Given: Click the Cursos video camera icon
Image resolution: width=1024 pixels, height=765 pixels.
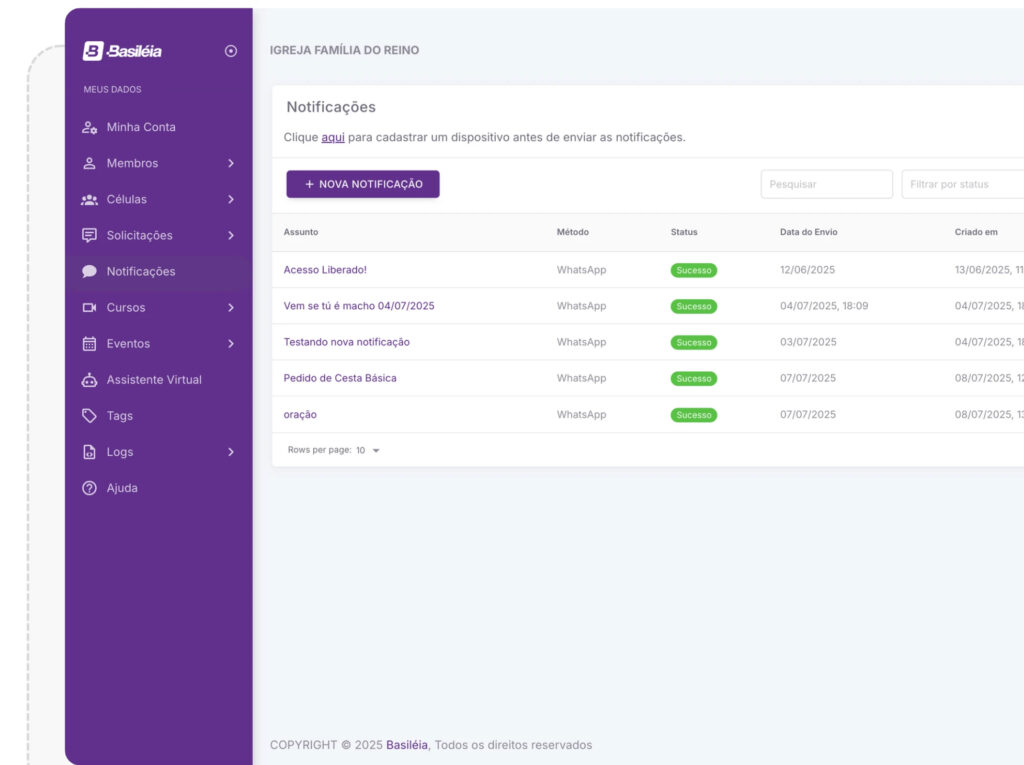Looking at the screenshot, I should coord(89,308).
